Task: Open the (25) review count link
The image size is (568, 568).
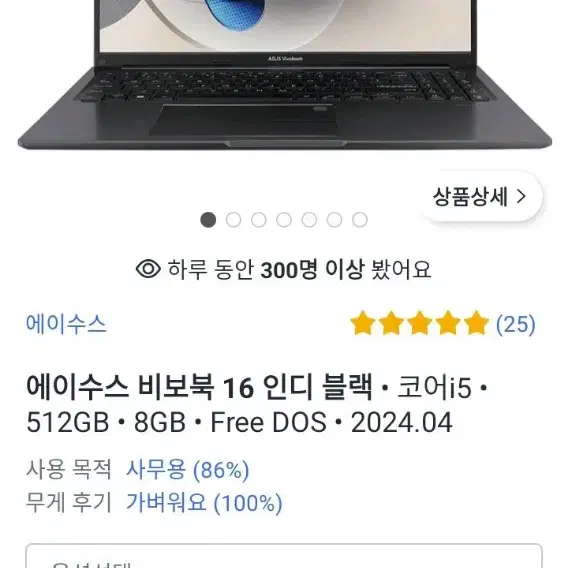Action: pyautogui.click(x=515, y=324)
